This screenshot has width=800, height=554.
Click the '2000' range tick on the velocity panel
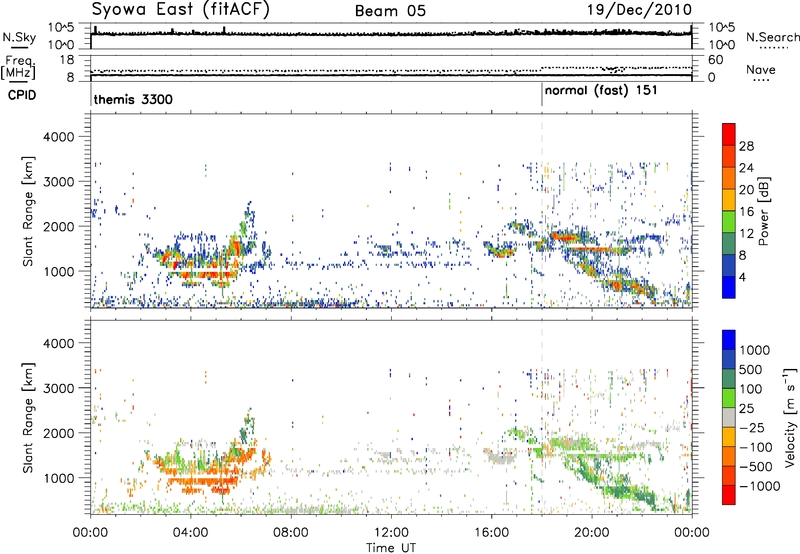pyautogui.click(x=58, y=433)
